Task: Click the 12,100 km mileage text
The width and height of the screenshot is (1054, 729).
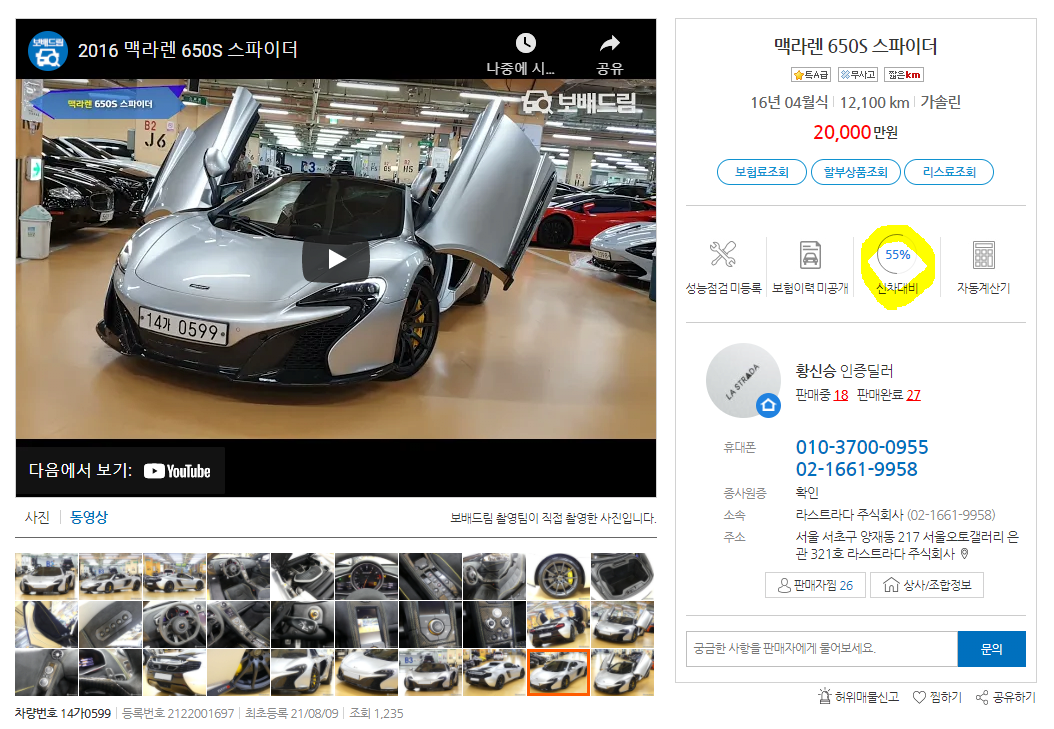Action: (x=874, y=103)
